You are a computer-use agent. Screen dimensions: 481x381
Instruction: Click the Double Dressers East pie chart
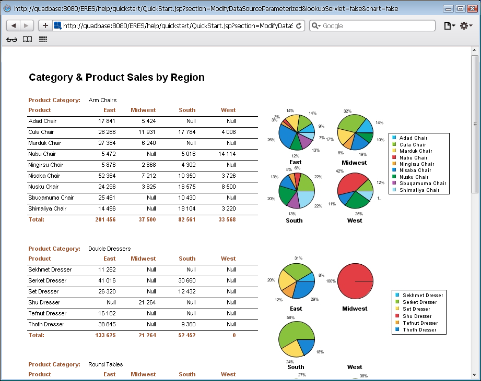[x=296, y=281]
